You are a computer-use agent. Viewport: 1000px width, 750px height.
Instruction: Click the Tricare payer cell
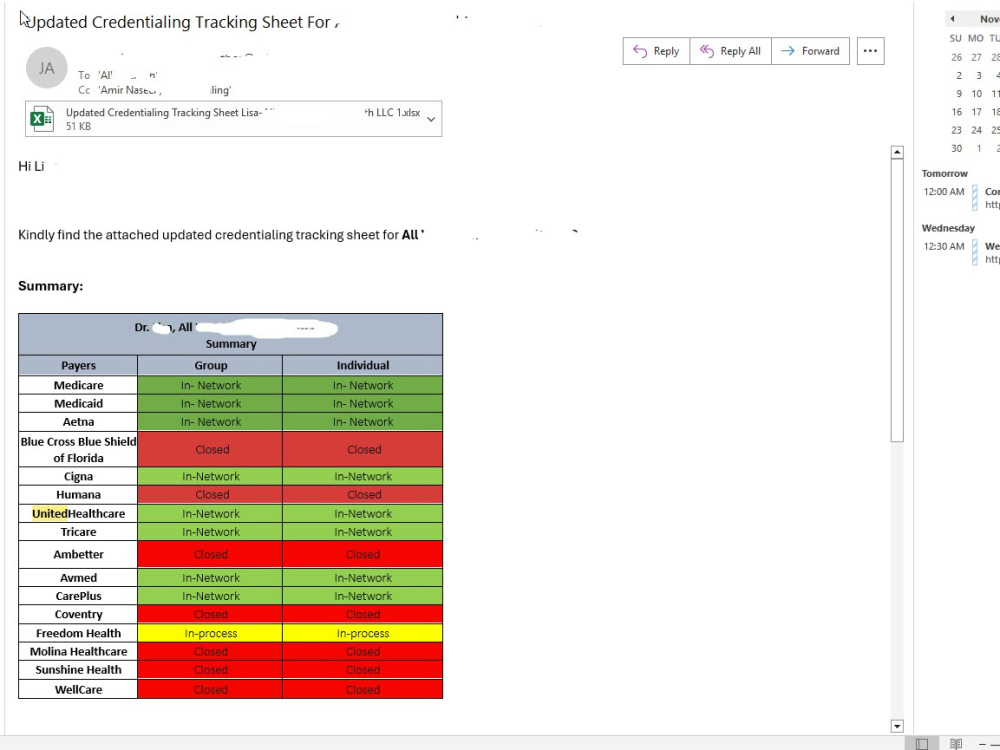pyautogui.click(x=78, y=532)
